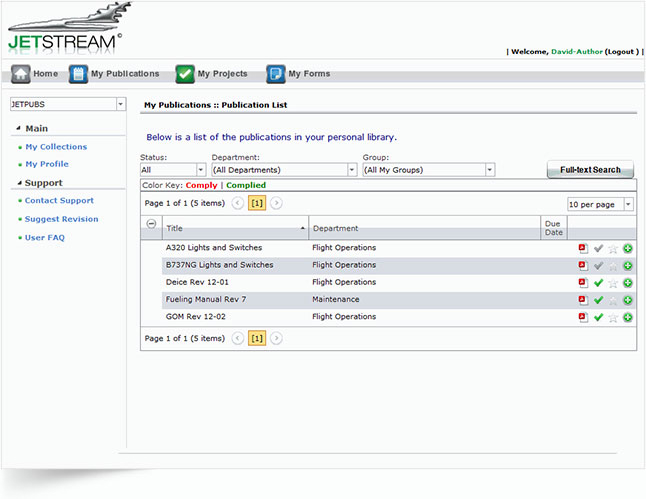Click green plus icon for Deice Rev 12-01
Viewport: 646px width, 499px height.
click(x=627, y=283)
